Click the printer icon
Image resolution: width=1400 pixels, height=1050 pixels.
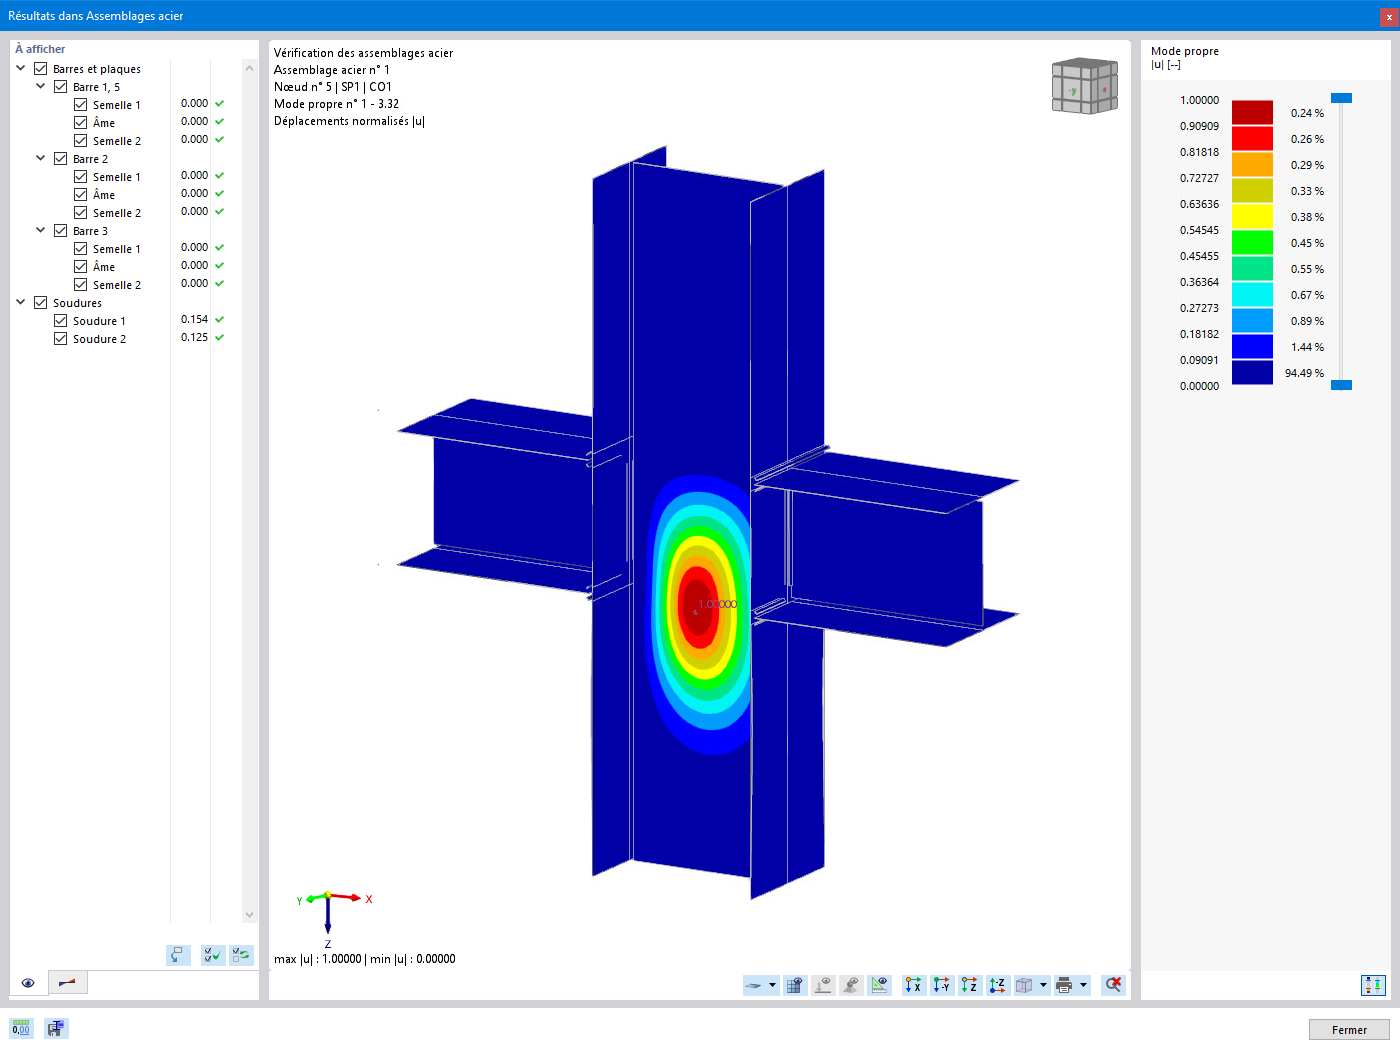[x=1064, y=985]
